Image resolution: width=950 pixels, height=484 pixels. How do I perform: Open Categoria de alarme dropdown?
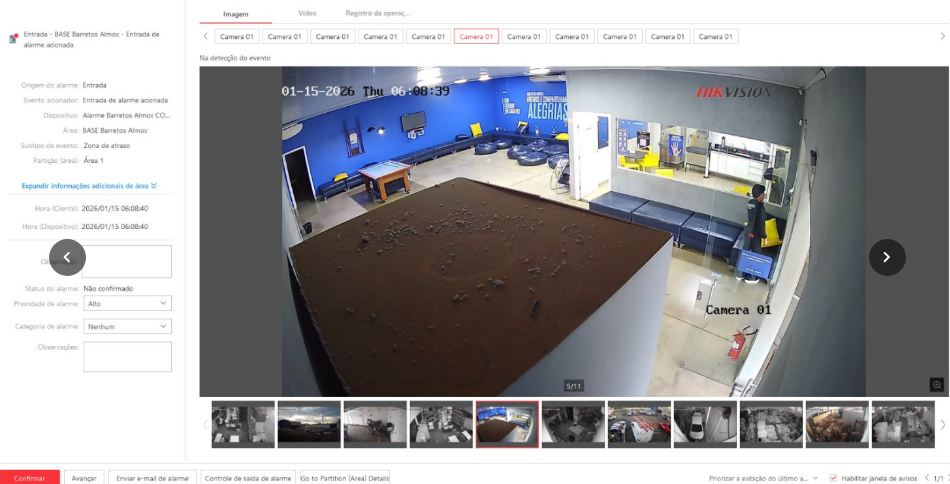tap(127, 326)
